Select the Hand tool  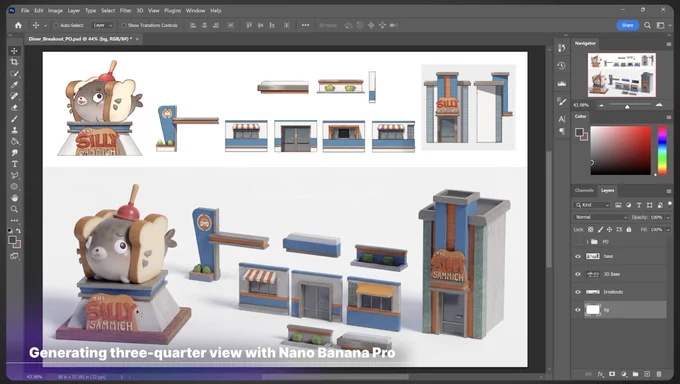[x=14, y=198]
